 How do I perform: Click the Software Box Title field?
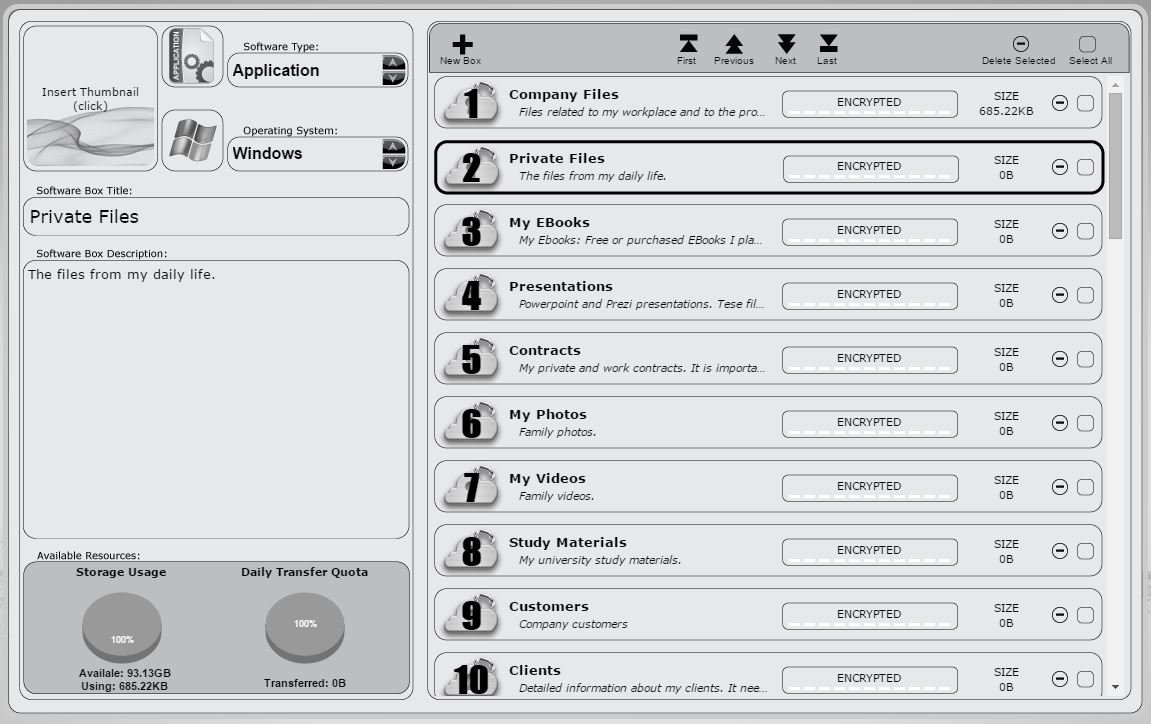(x=216, y=217)
